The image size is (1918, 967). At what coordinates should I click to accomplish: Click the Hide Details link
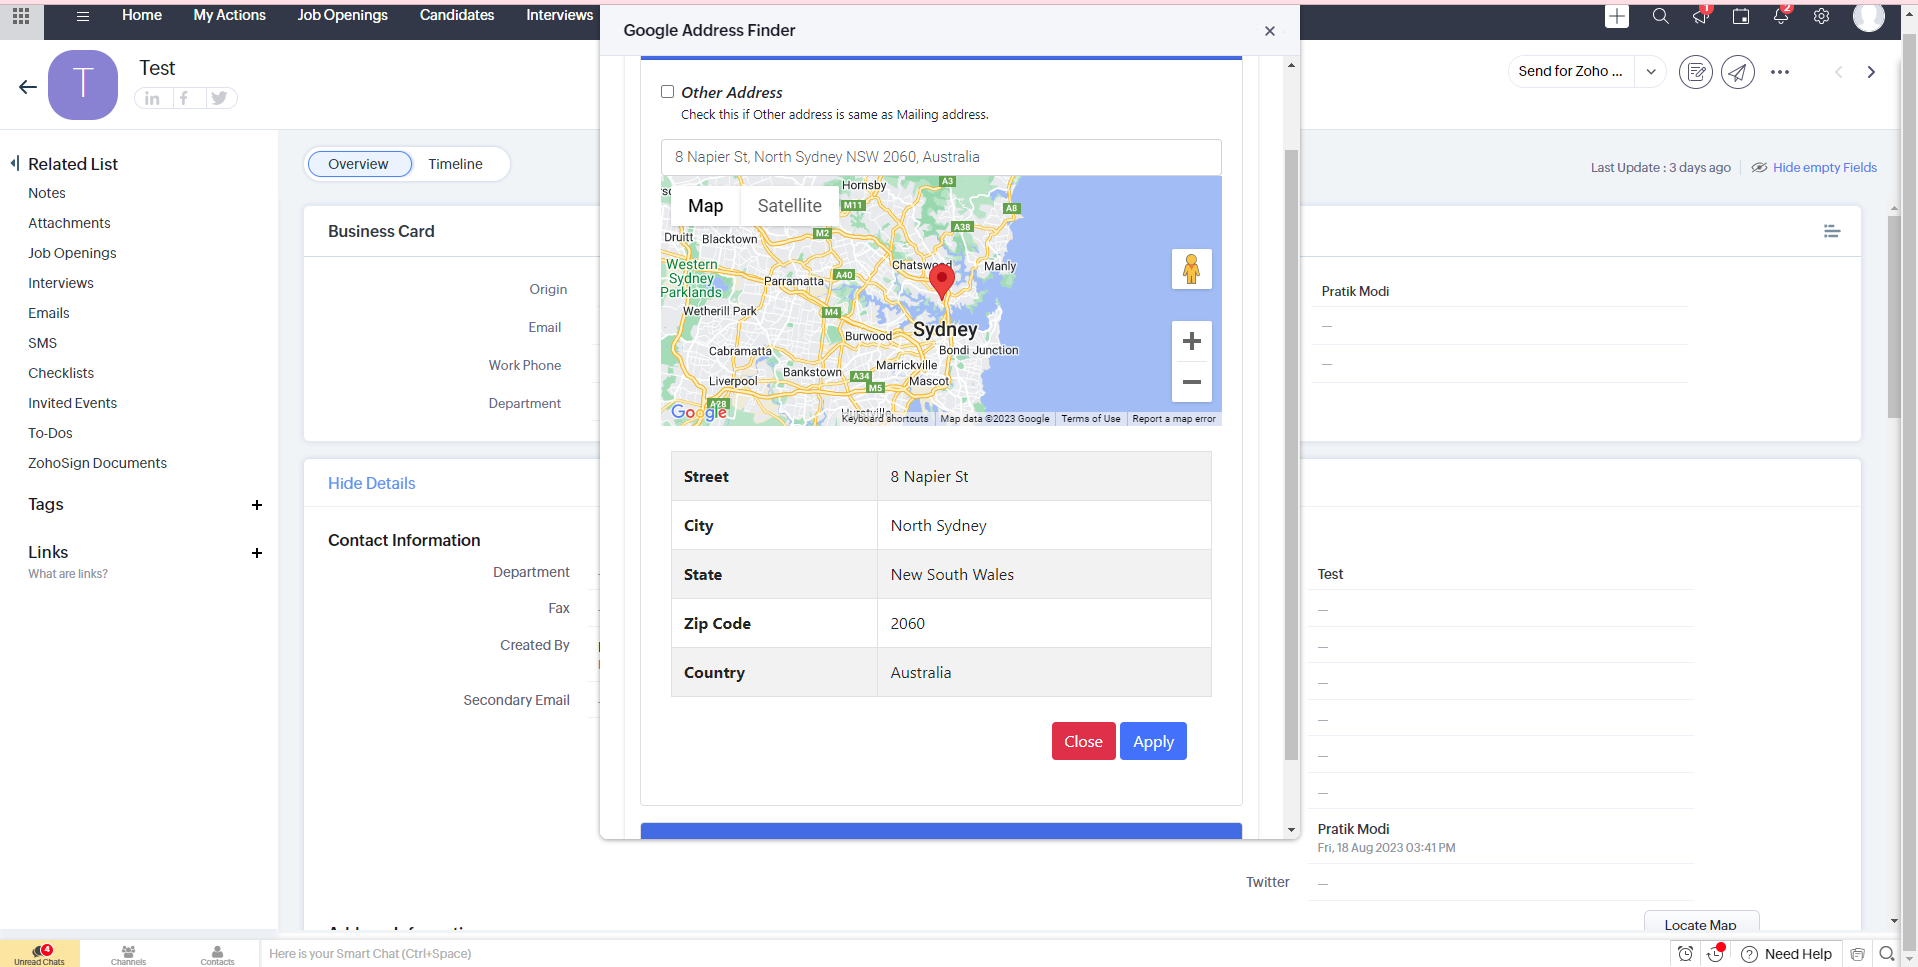(372, 483)
